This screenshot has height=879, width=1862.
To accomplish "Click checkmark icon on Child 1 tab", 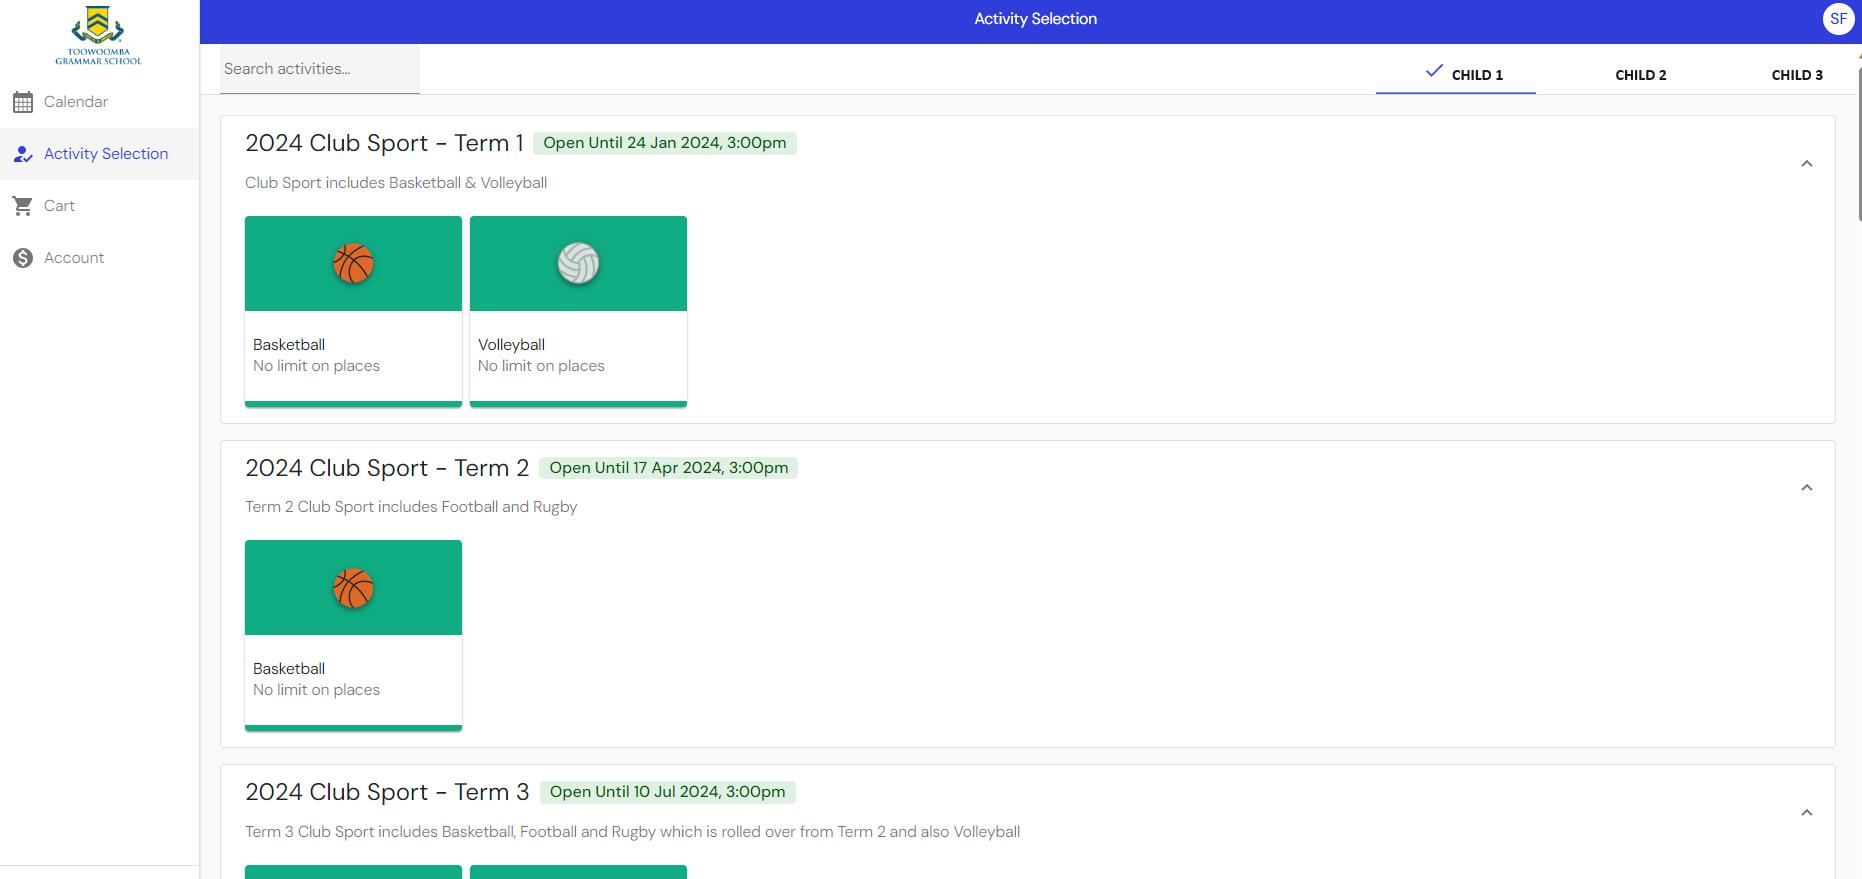I will click(1434, 71).
